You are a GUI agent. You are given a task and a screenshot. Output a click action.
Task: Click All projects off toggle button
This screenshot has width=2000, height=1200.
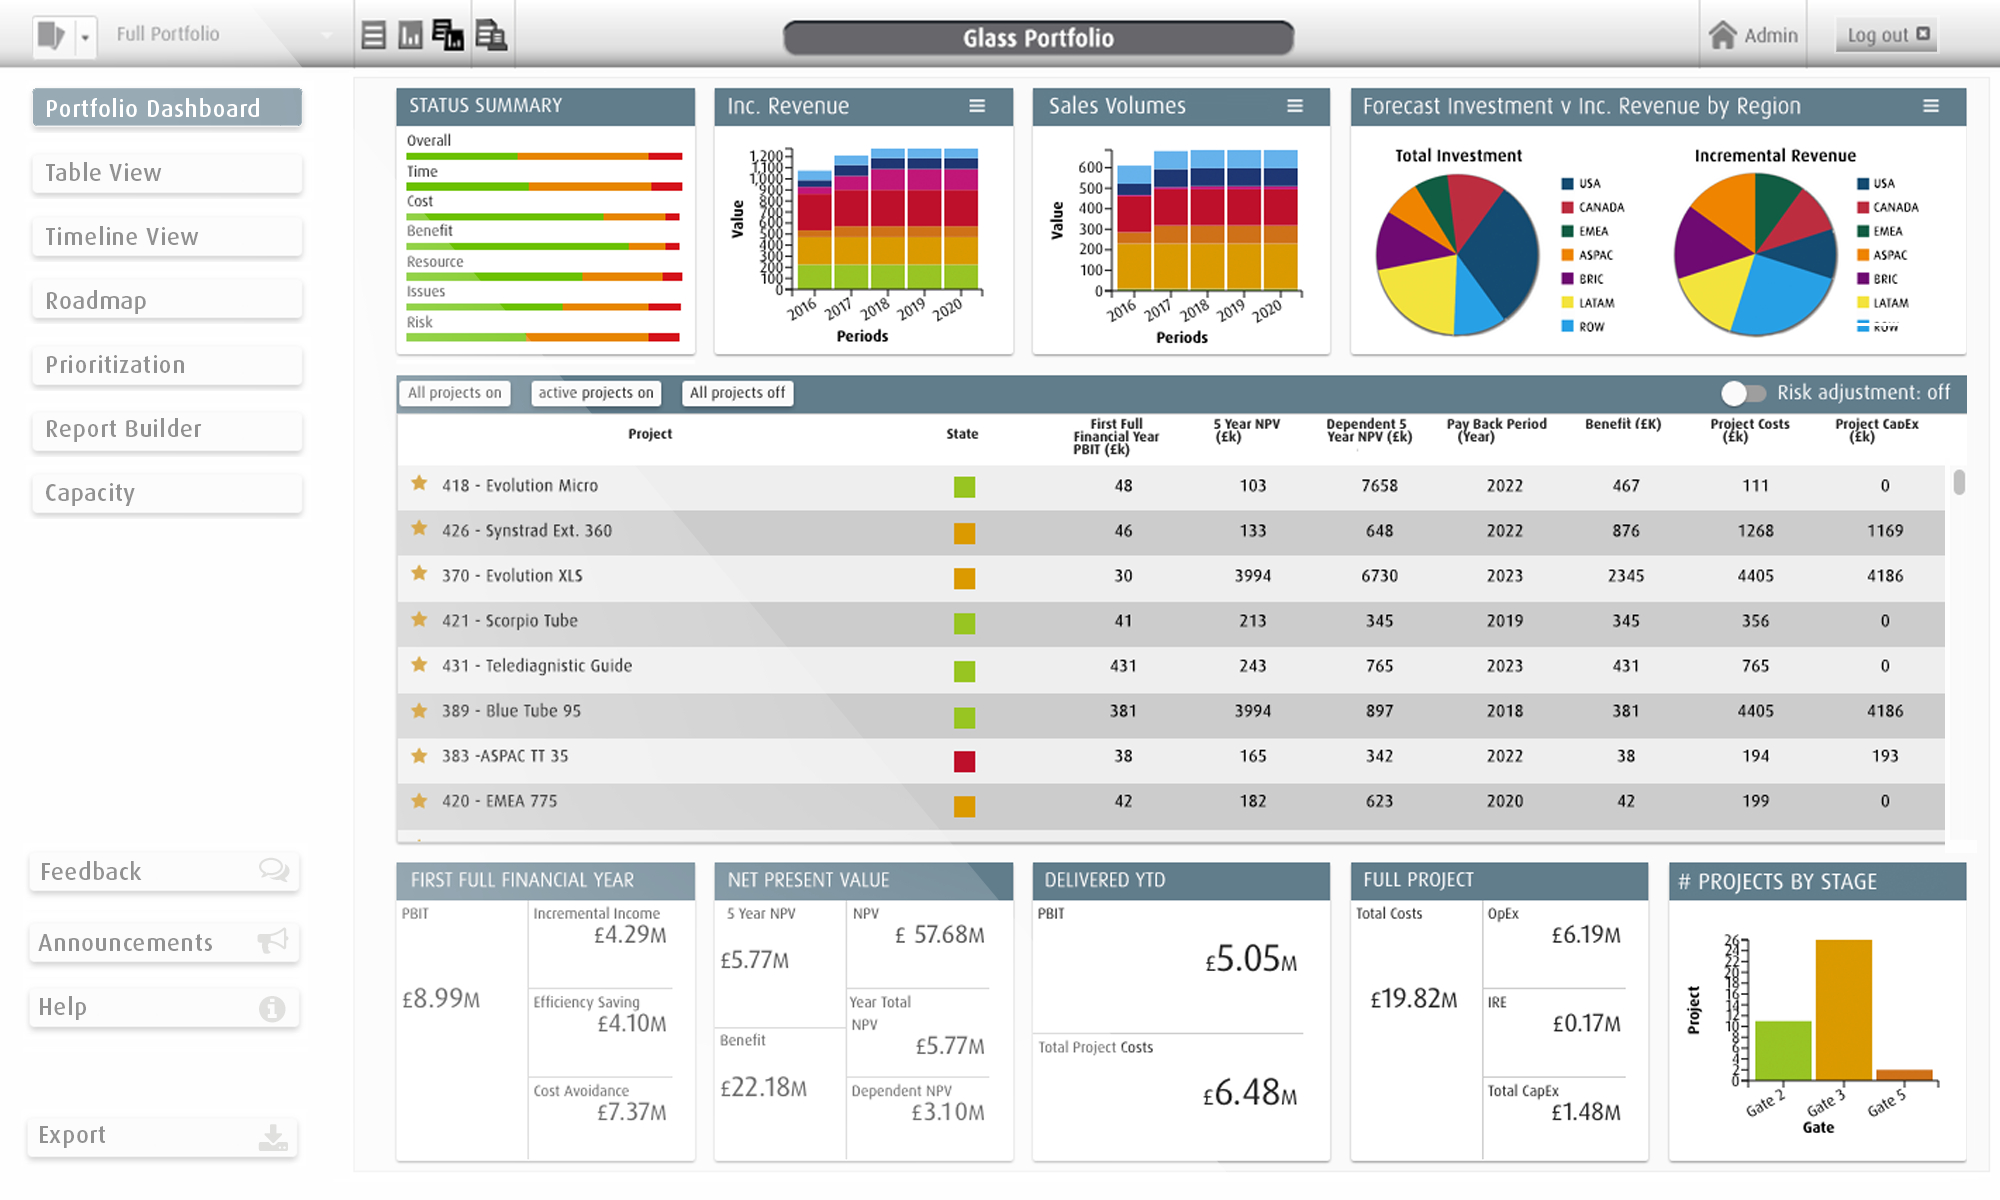click(x=739, y=393)
